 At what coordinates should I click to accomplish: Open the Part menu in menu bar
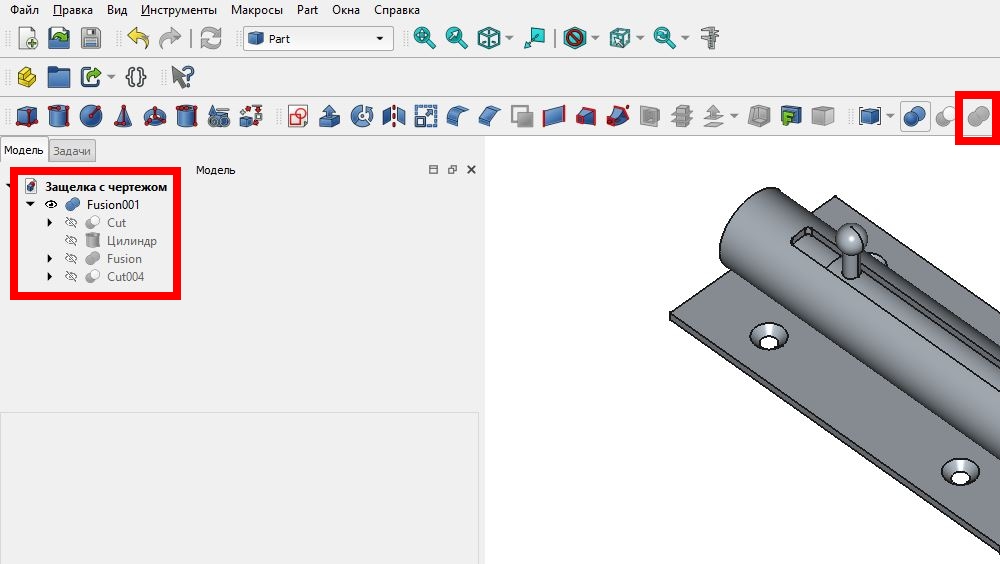(307, 10)
